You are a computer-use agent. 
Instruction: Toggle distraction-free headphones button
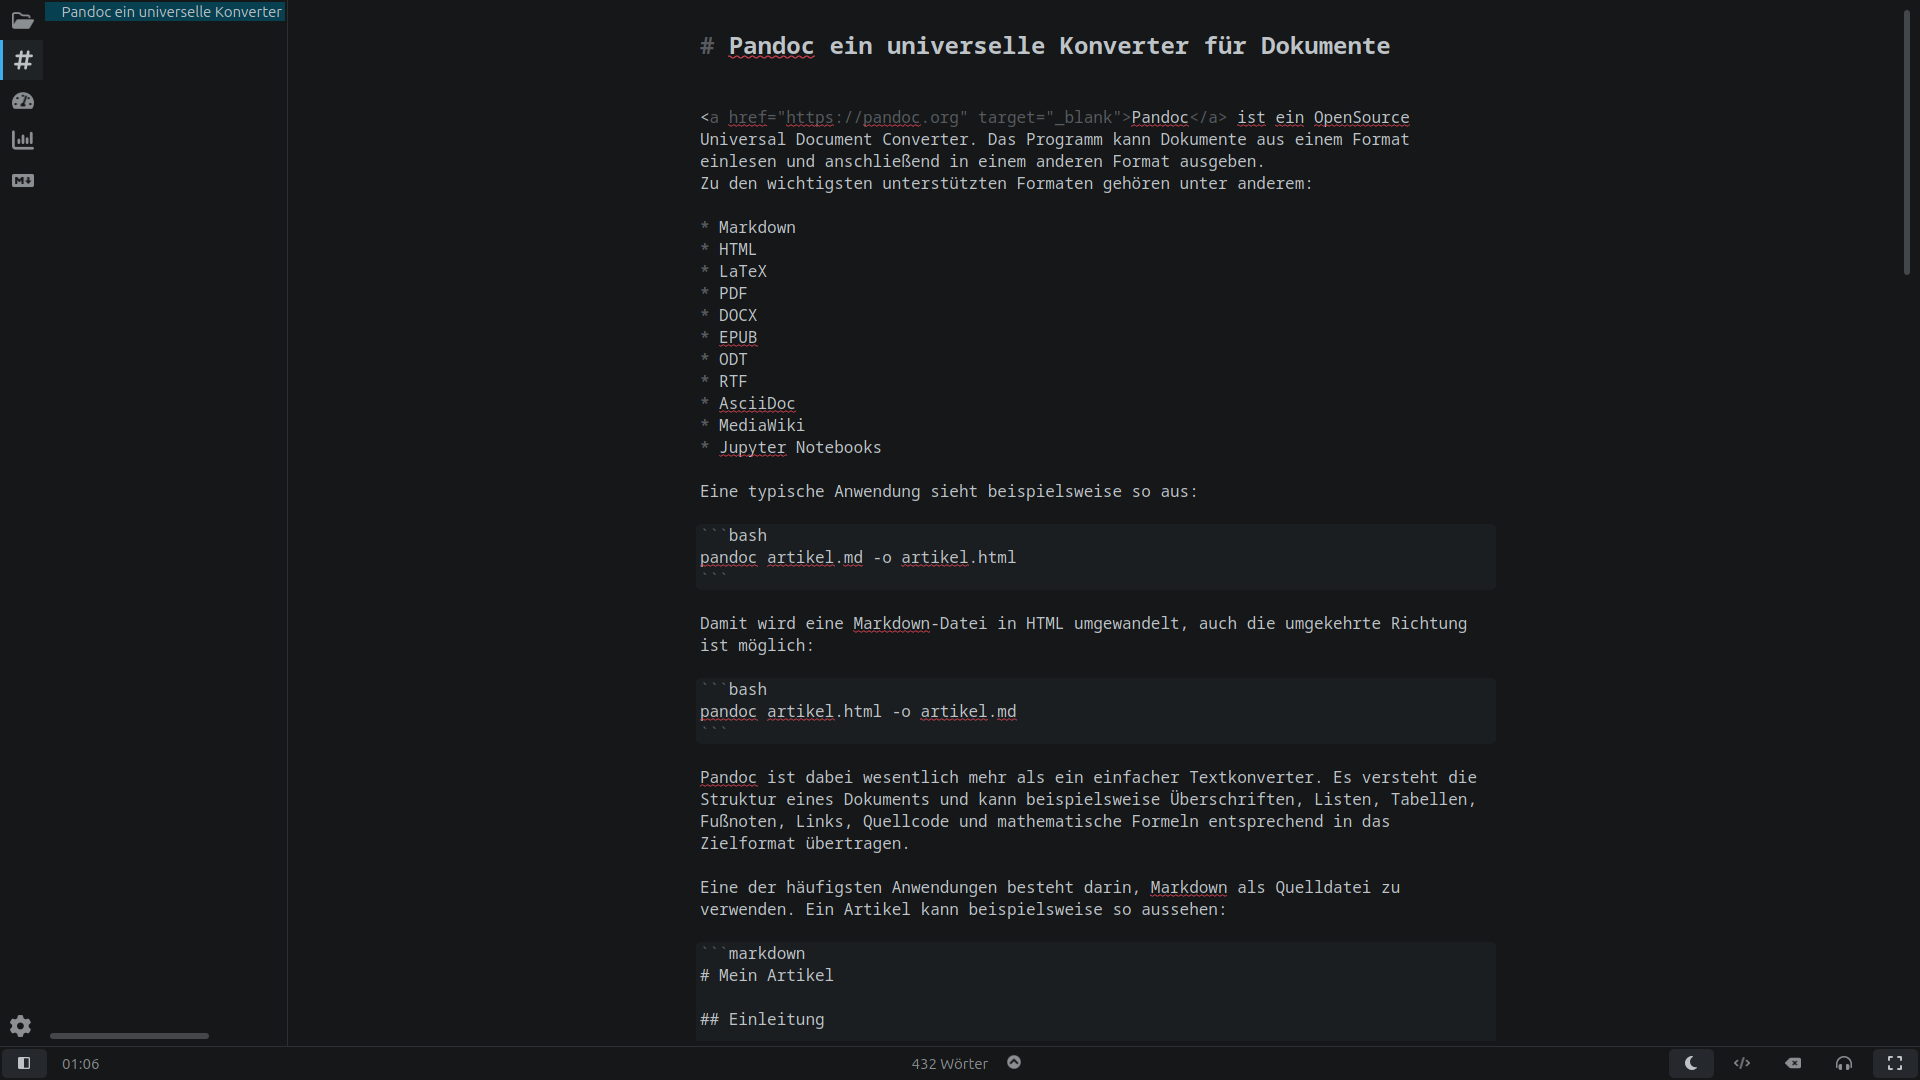click(1844, 1063)
